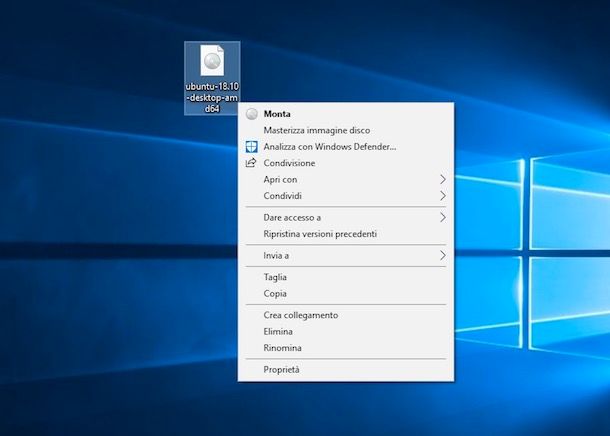Viewport: 610px width, 436px height.
Task: Click the disc icon beside Monta
Action: pyautogui.click(x=252, y=114)
